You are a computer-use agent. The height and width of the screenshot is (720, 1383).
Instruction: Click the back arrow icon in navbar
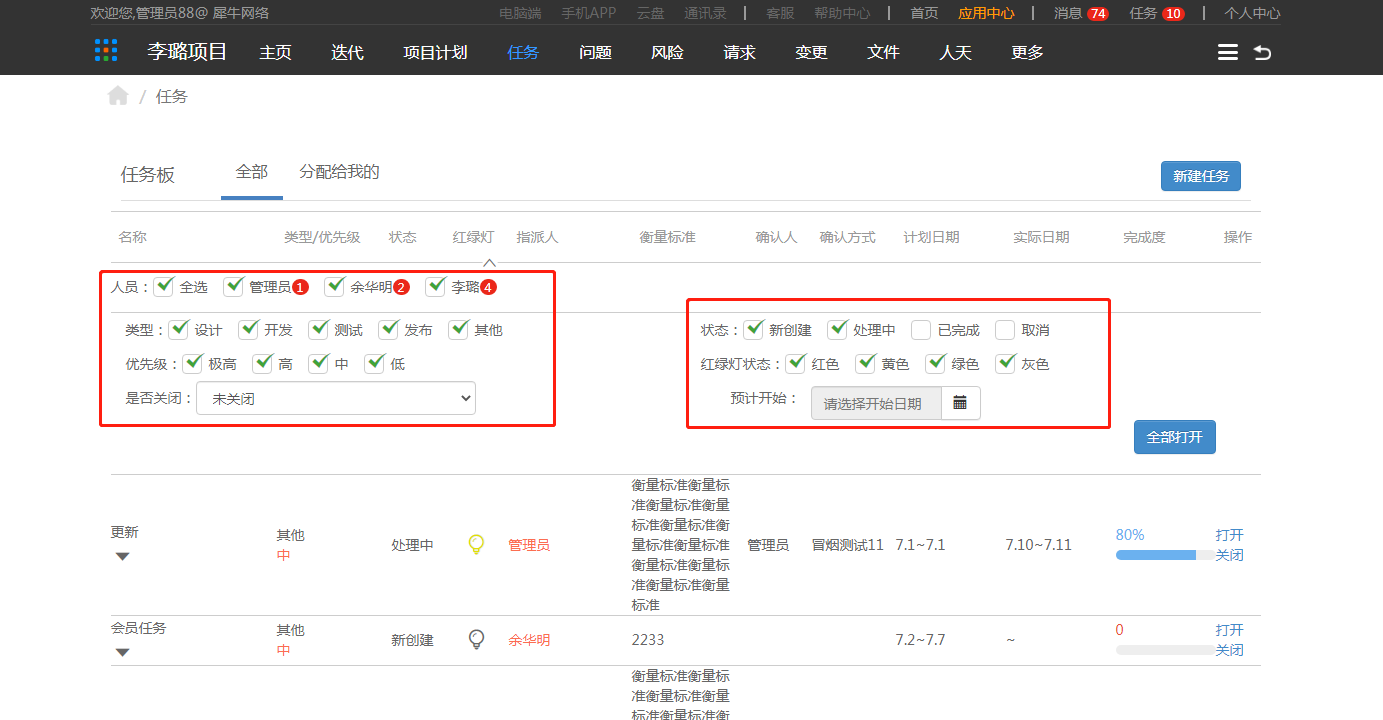(x=1263, y=52)
